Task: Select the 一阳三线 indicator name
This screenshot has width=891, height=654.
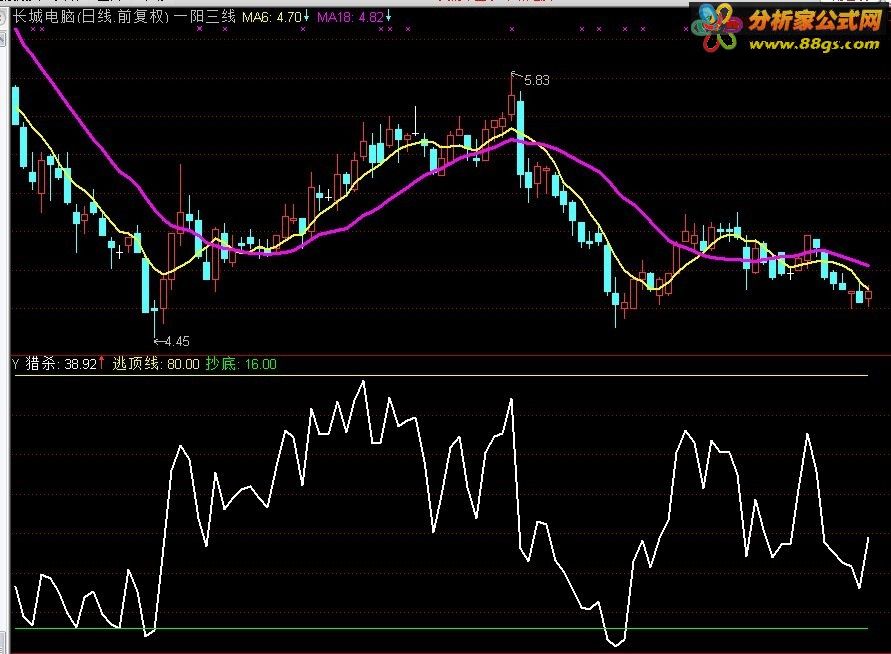Action: (x=205, y=16)
